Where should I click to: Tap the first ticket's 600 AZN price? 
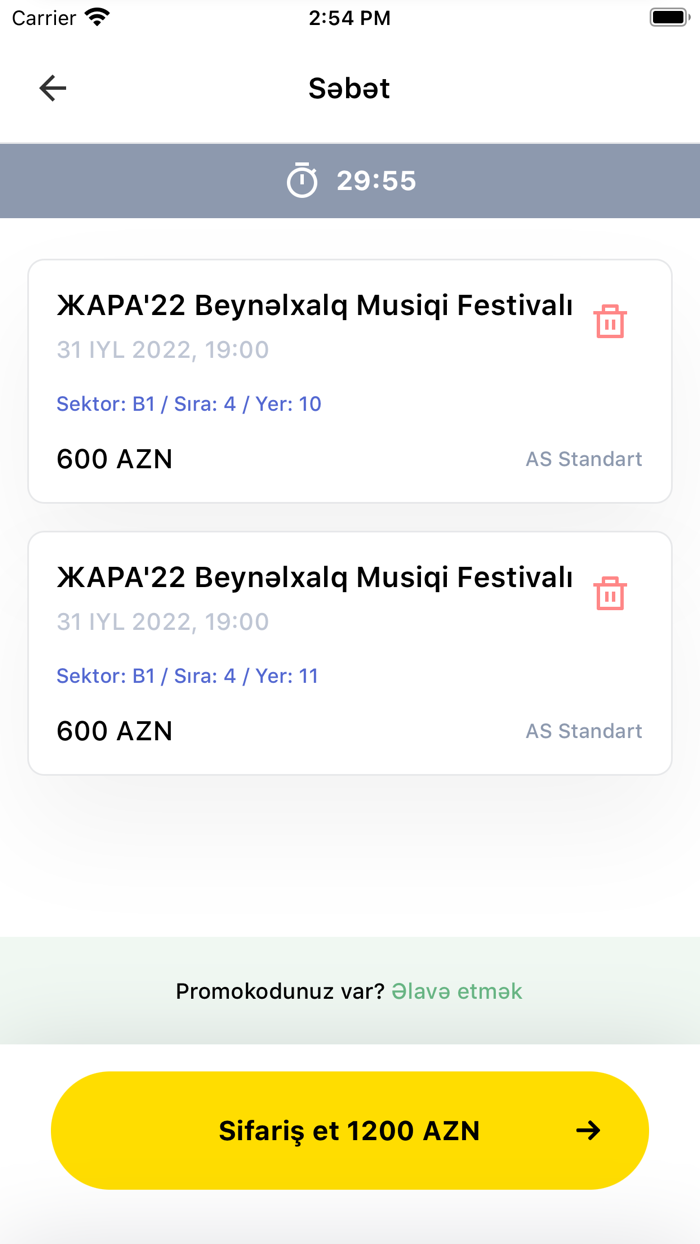pyautogui.click(x=114, y=459)
